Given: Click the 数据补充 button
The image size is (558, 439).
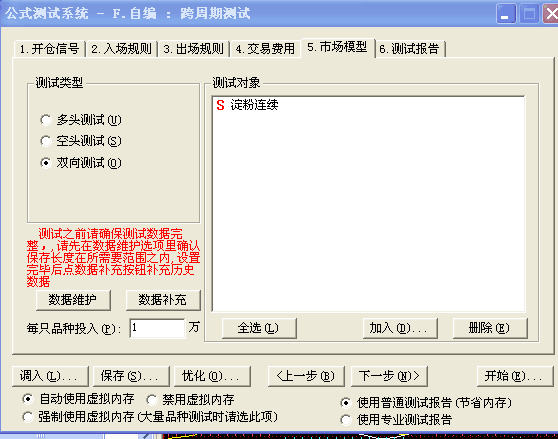Looking at the screenshot, I should (163, 300).
